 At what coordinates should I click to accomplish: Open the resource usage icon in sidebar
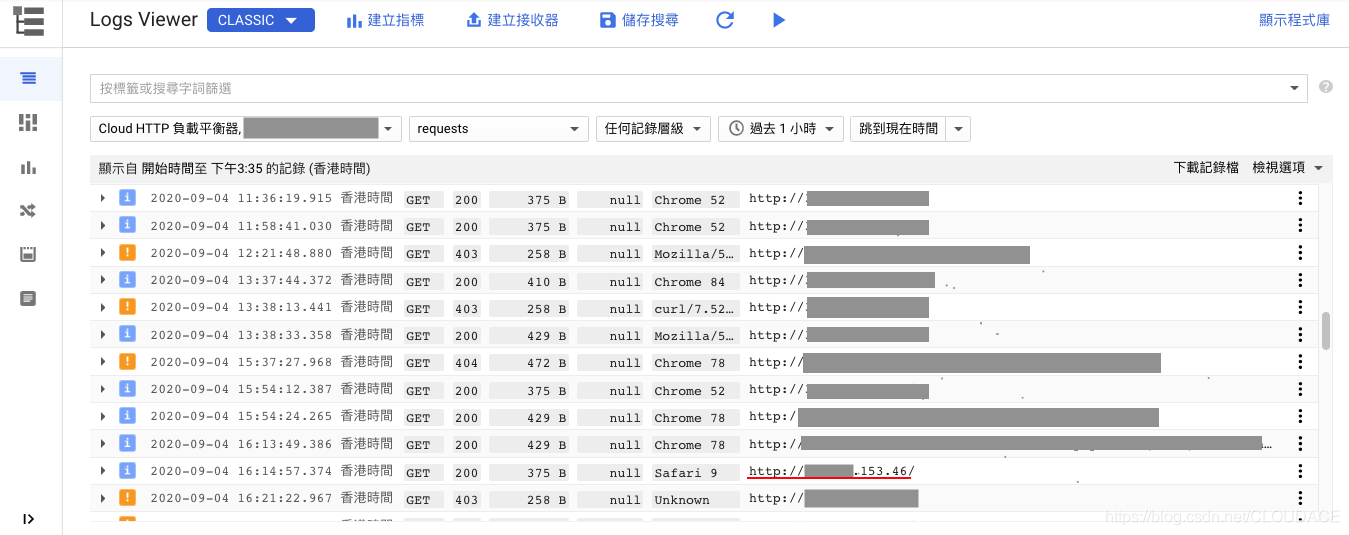coord(28,254)
